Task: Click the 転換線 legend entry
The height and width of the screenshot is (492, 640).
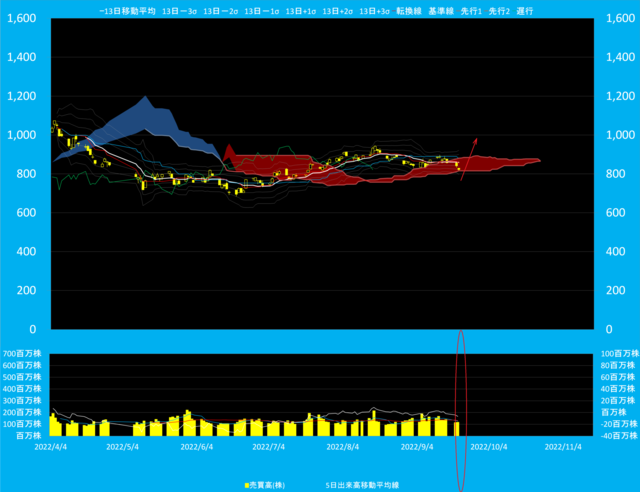Action: (x=409, y=11)
